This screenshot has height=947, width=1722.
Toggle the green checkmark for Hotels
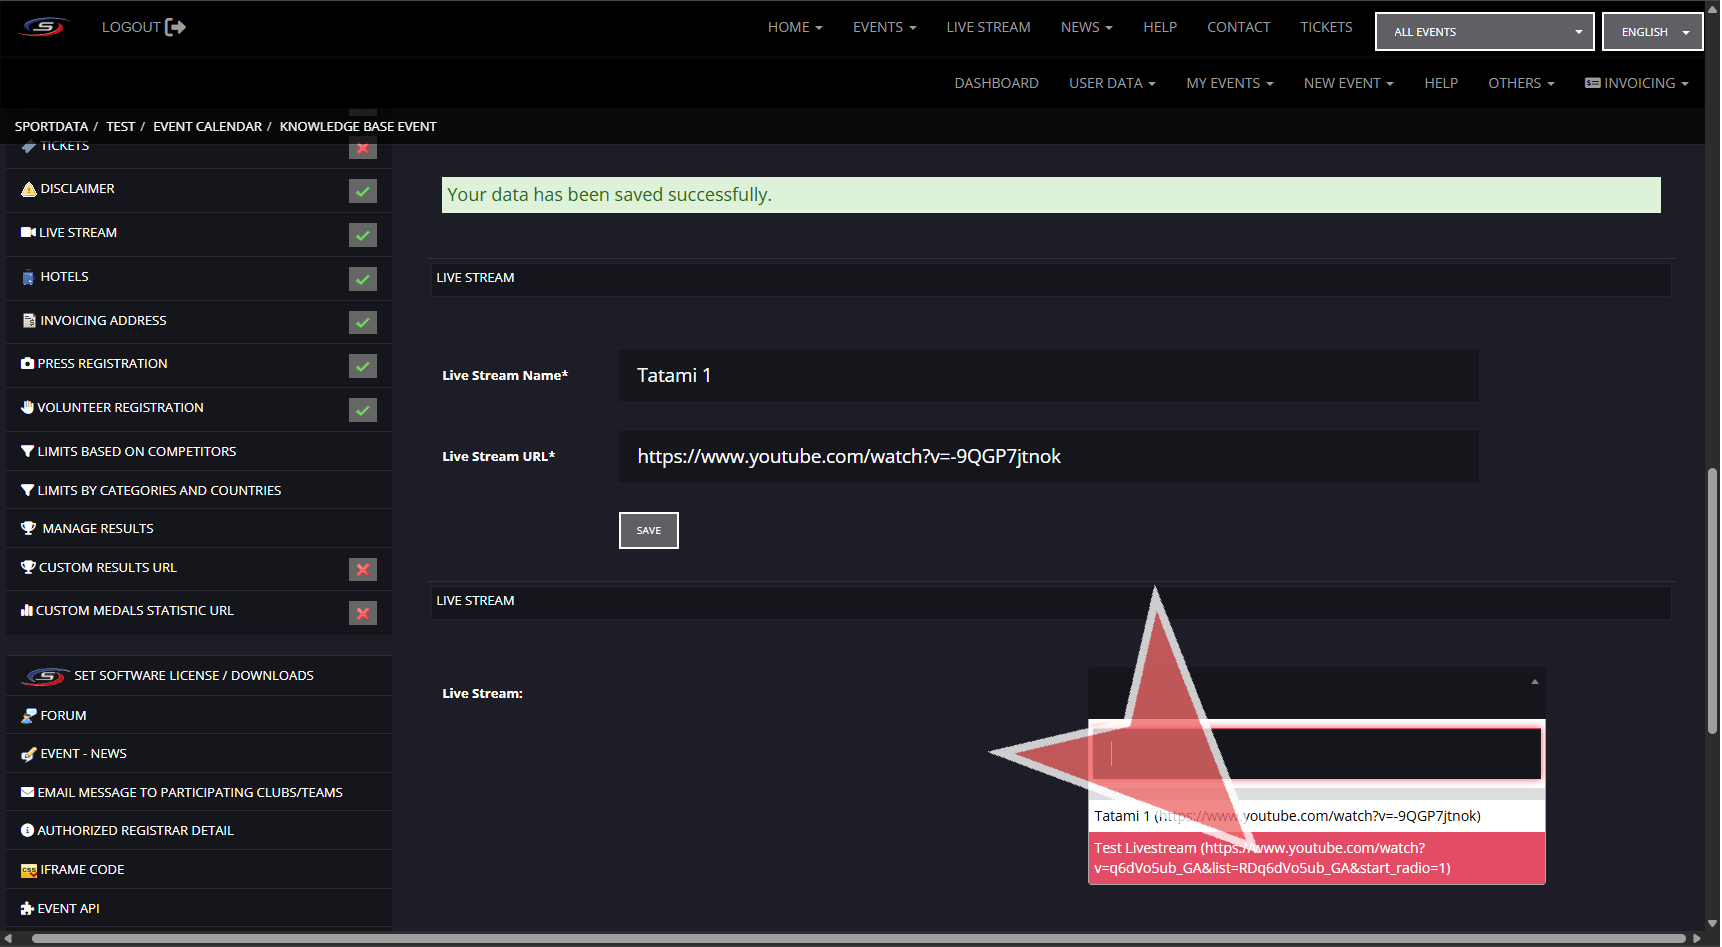[x=362, y=279]
